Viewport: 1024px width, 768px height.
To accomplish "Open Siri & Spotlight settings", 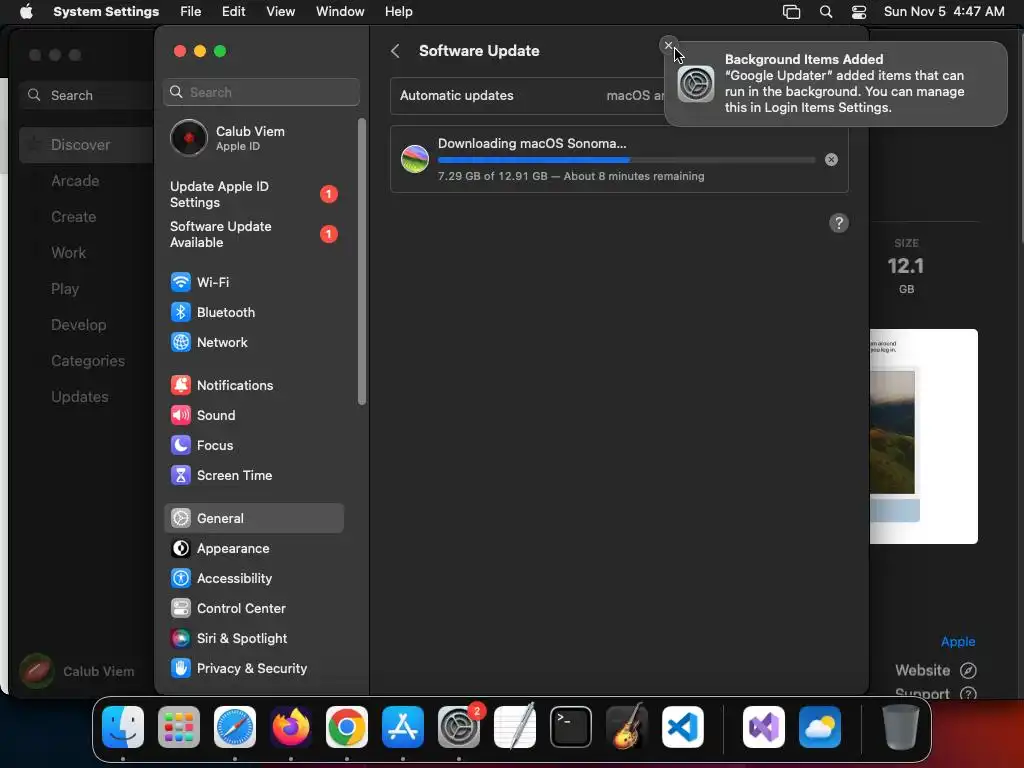I will coord(253,639).
